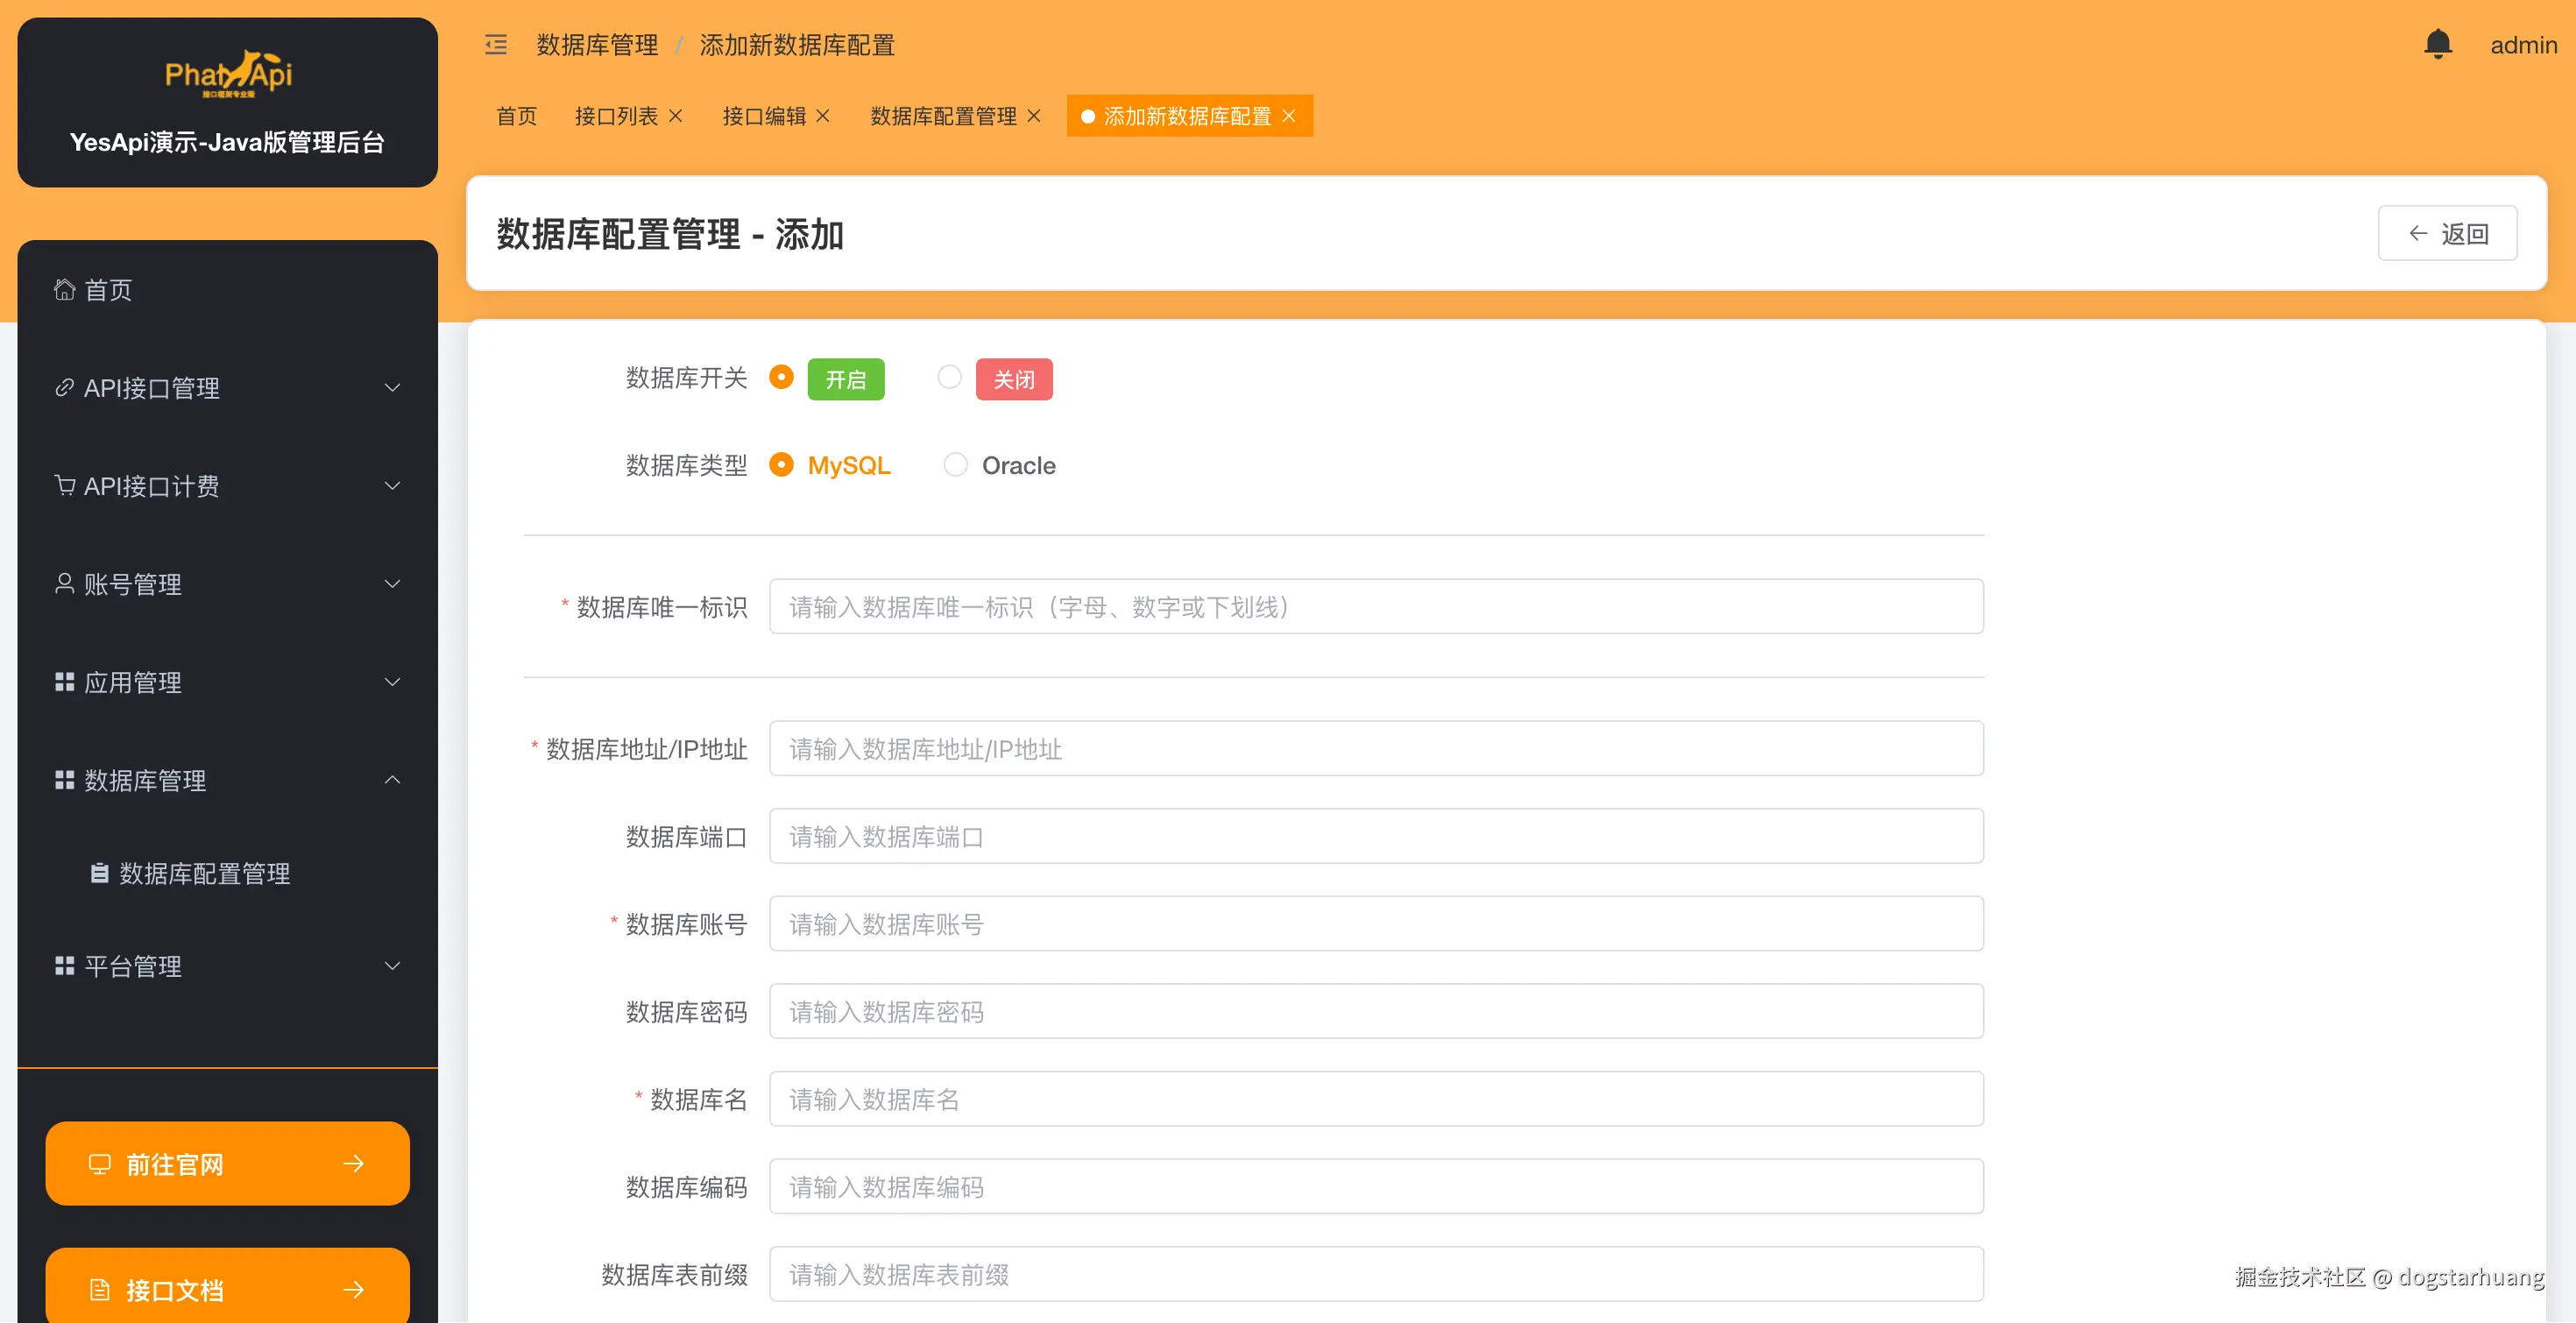The width and height of the screenshot is (2576, 1323).
Task: Close the 接口列表 tab with its X
Action: click(x=676, y=116)
